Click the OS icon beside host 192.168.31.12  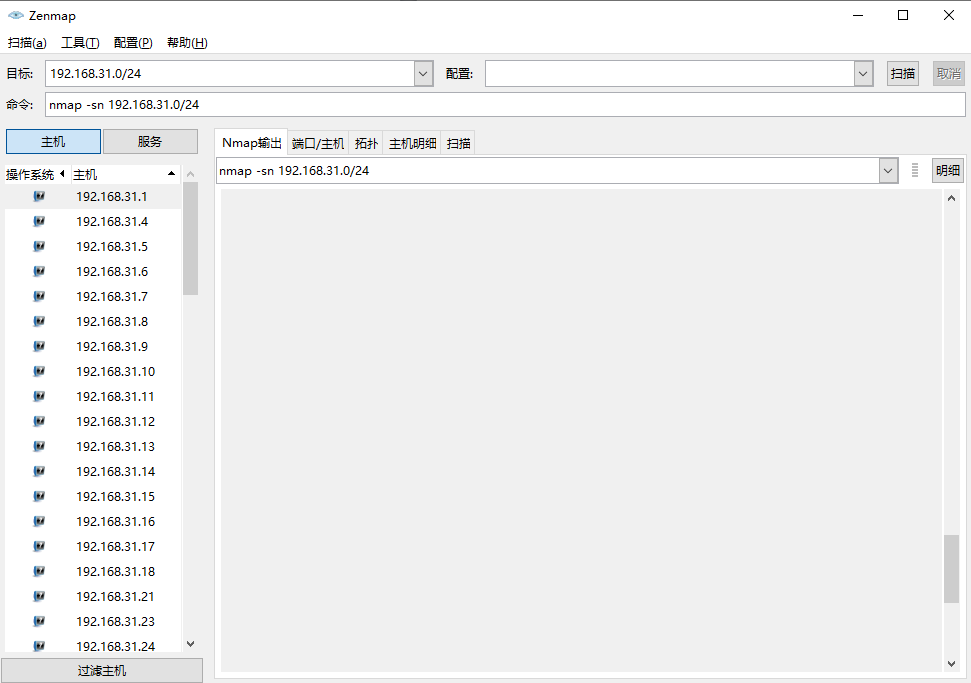[39, 421]
